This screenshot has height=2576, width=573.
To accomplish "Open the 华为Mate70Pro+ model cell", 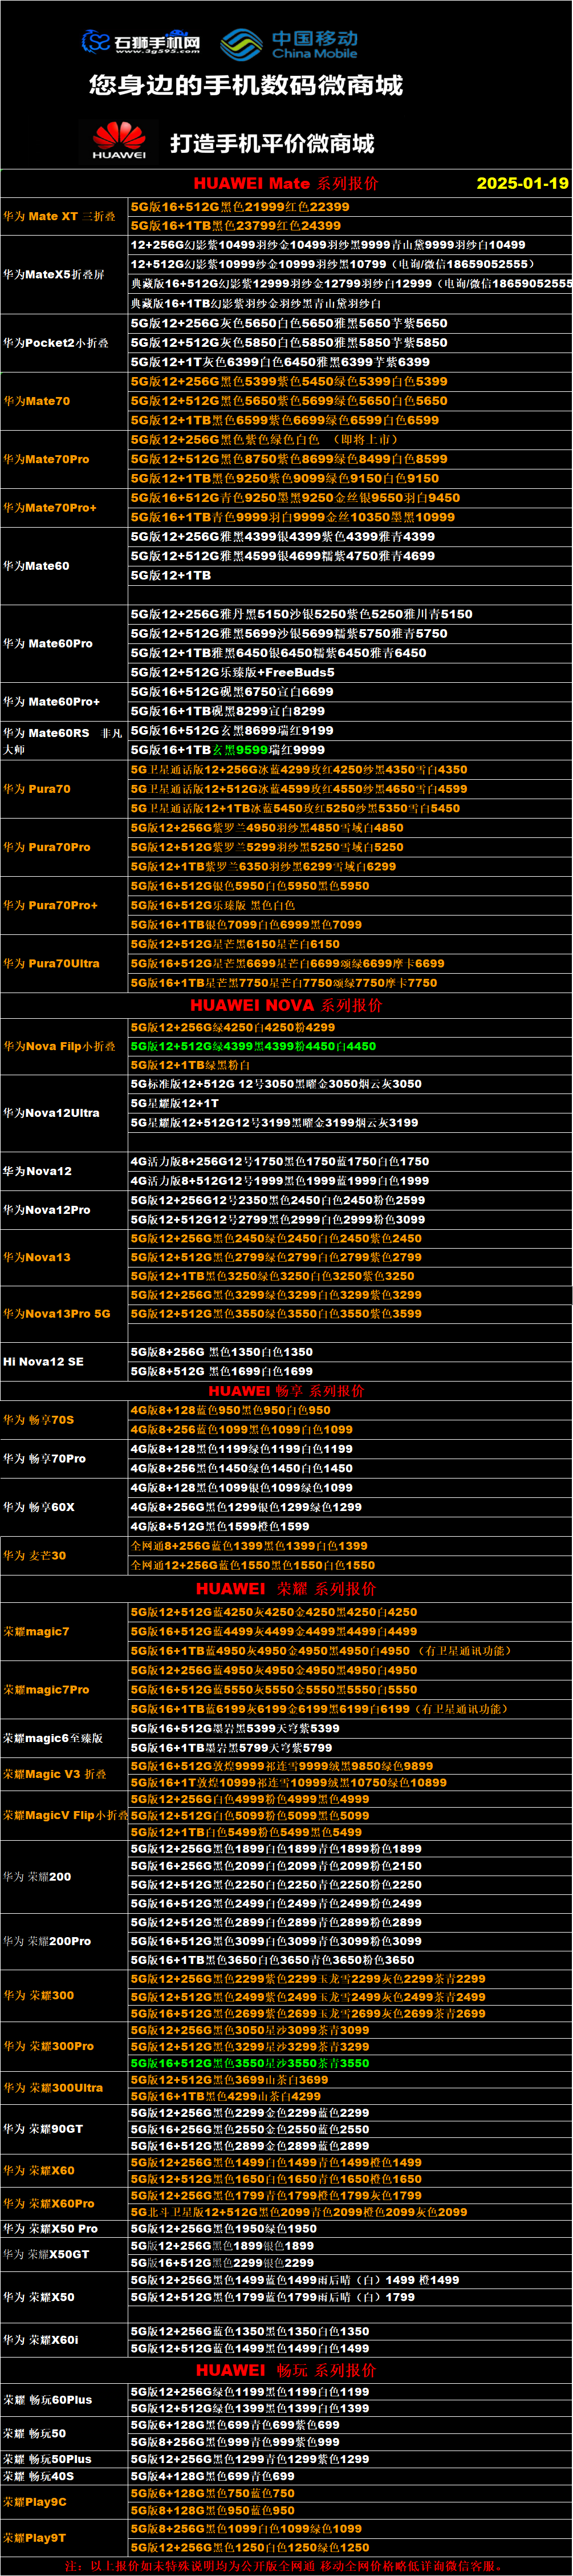I will coord(50,508).
